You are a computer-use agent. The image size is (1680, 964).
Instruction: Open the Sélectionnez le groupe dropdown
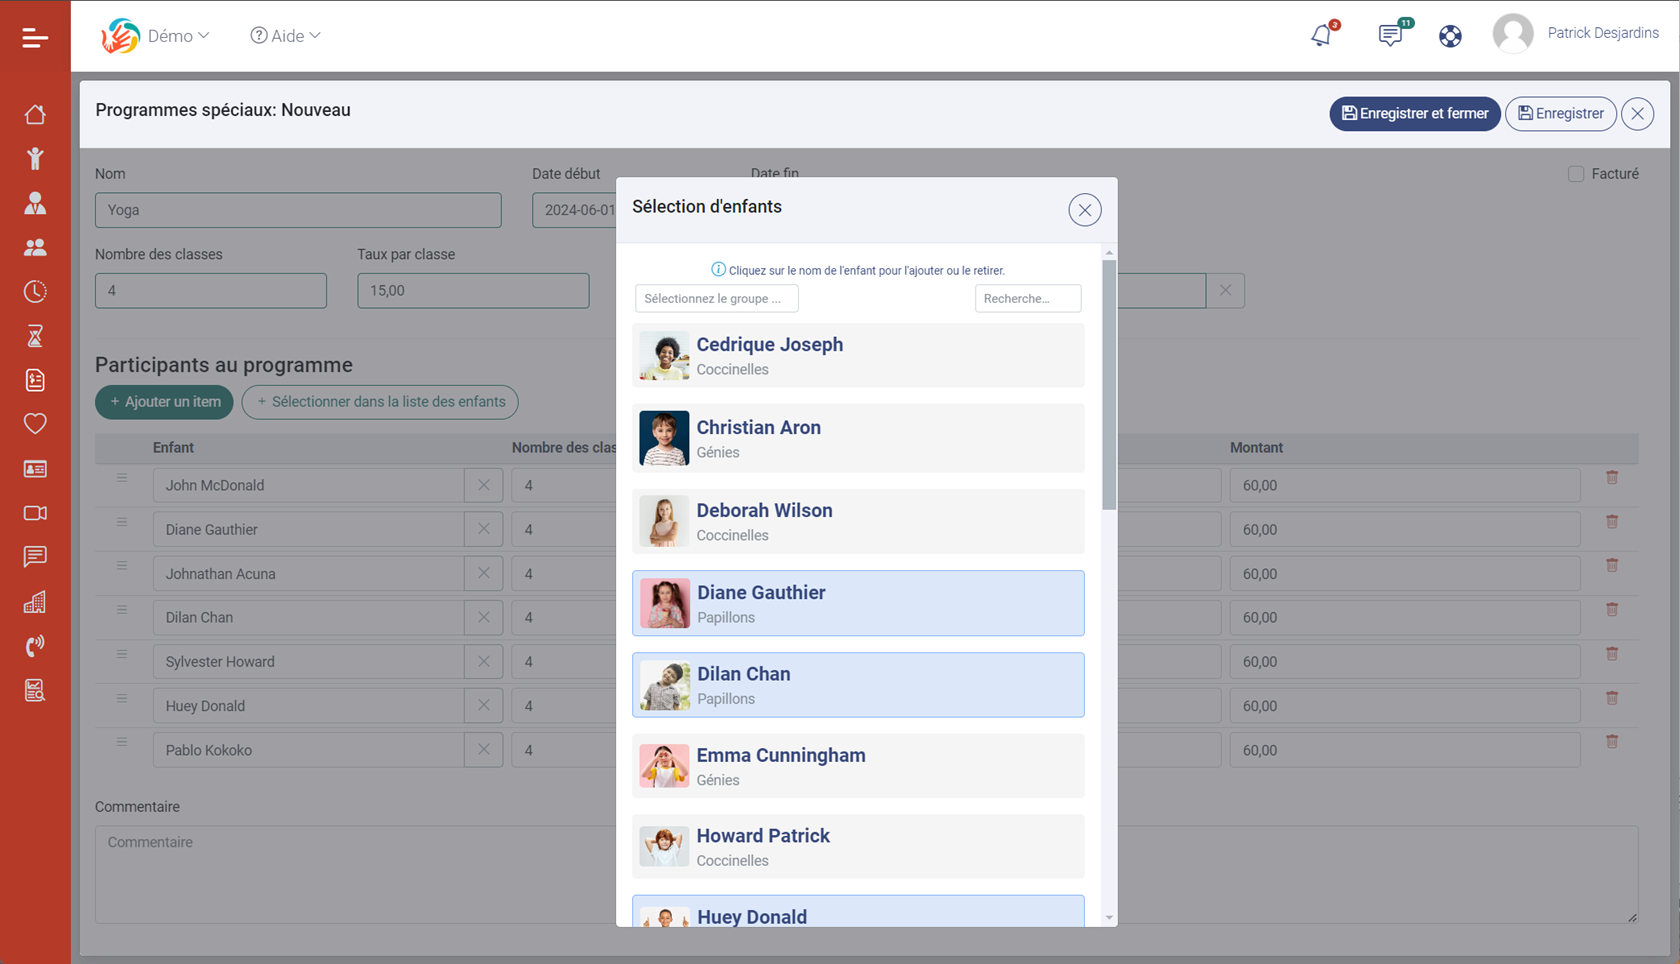716,299
